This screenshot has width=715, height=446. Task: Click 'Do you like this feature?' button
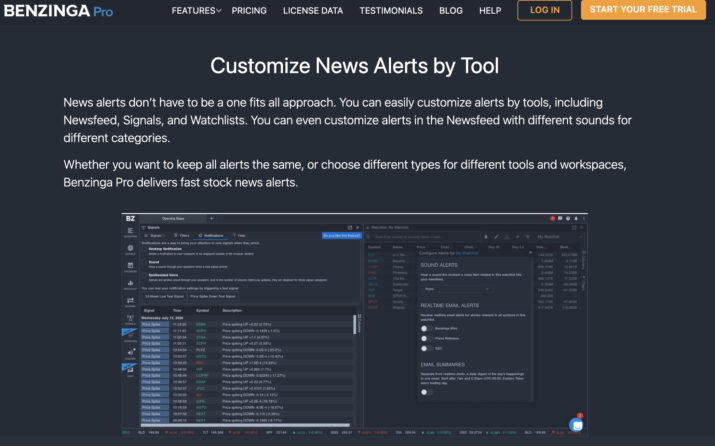342,235
